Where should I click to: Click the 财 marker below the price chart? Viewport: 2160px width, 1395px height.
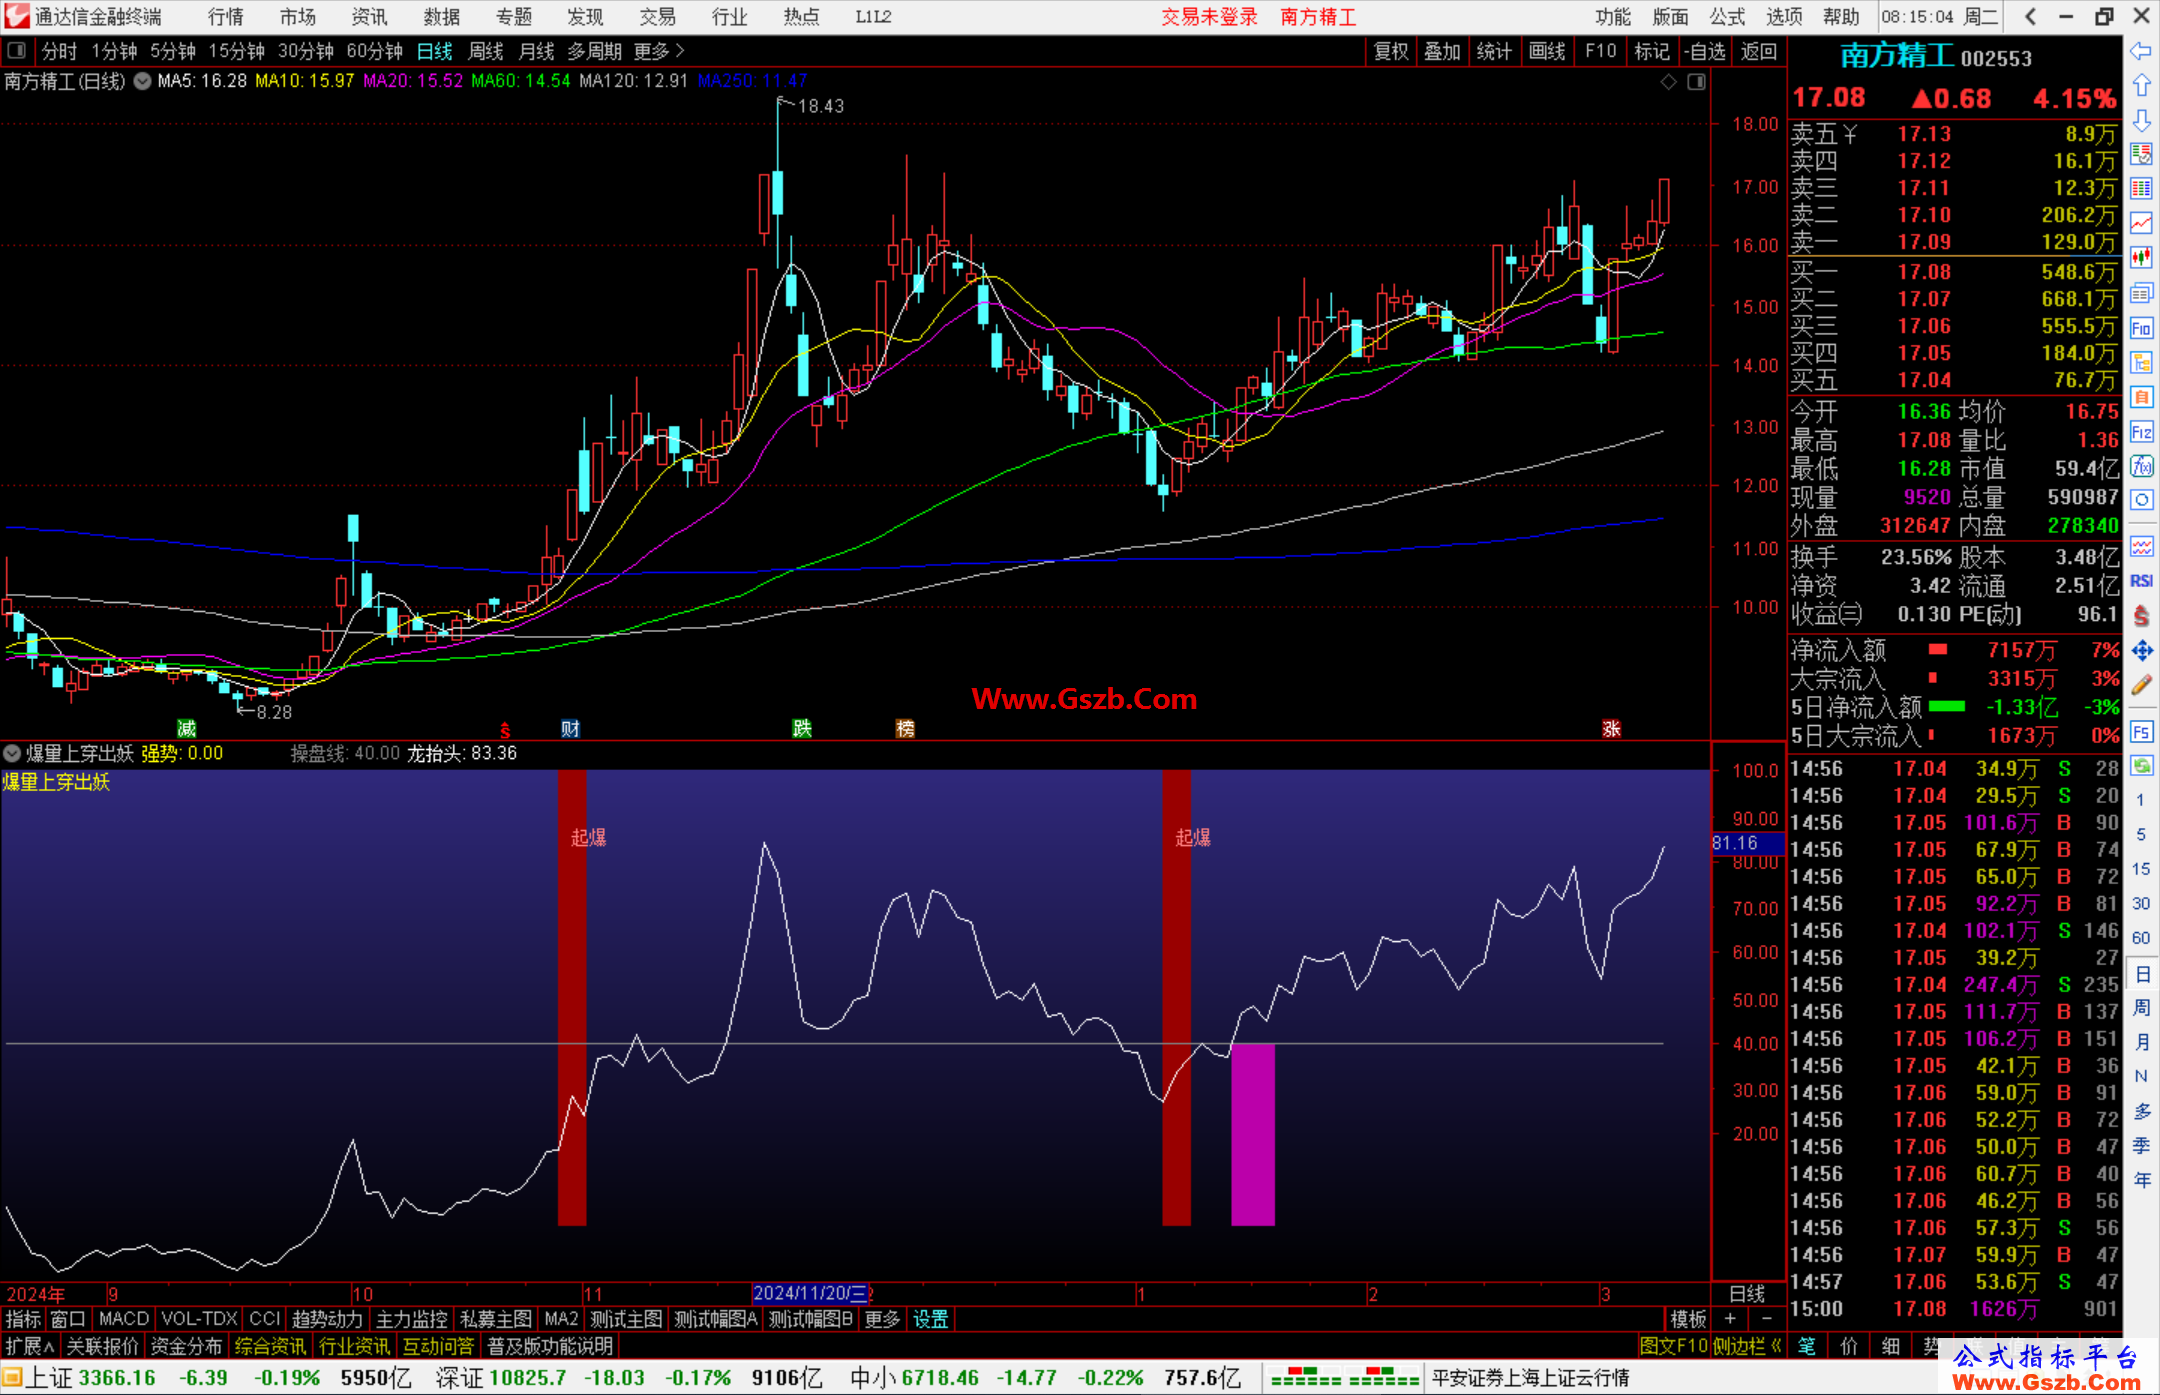[570, 729]
